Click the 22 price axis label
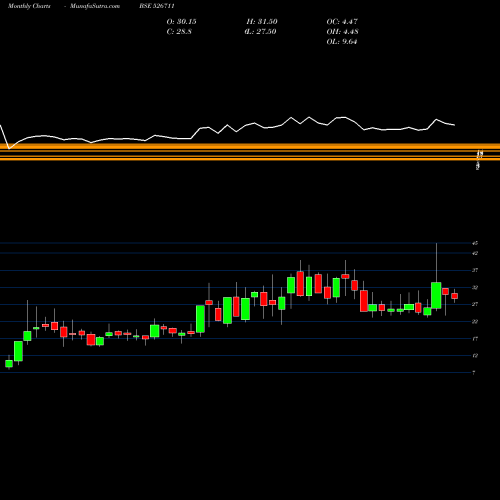Screen dimensions: 500x500 tap(475, 321)
